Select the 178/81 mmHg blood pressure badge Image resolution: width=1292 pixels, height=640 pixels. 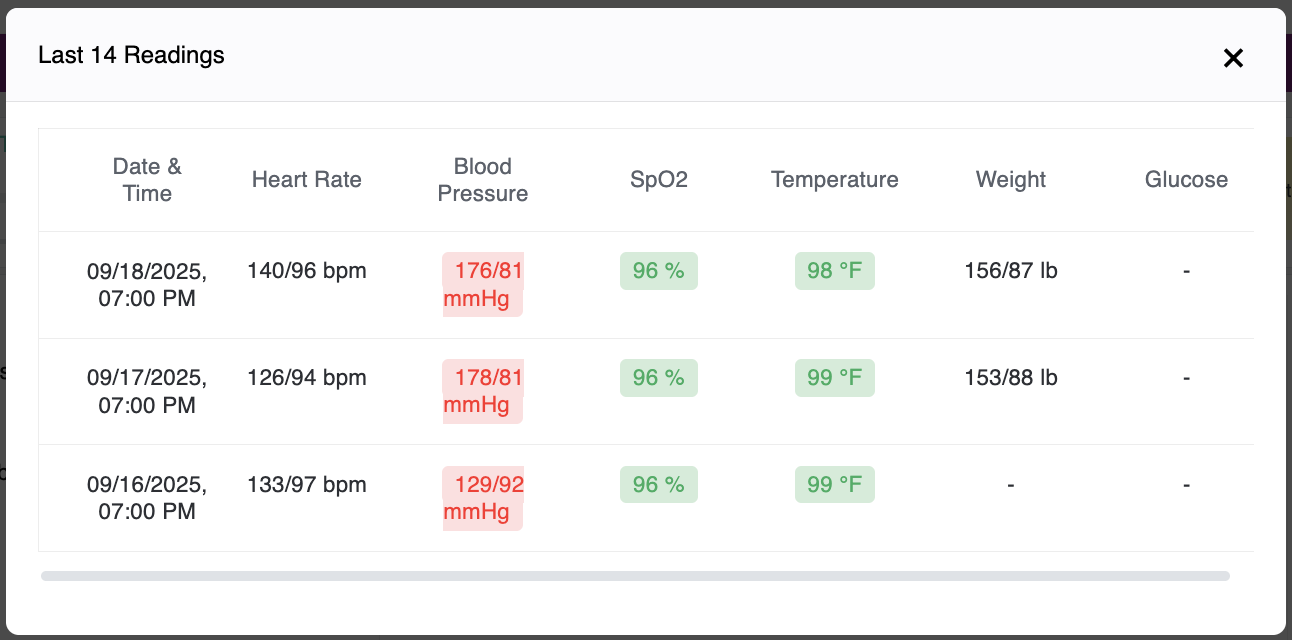click(483, 392)
